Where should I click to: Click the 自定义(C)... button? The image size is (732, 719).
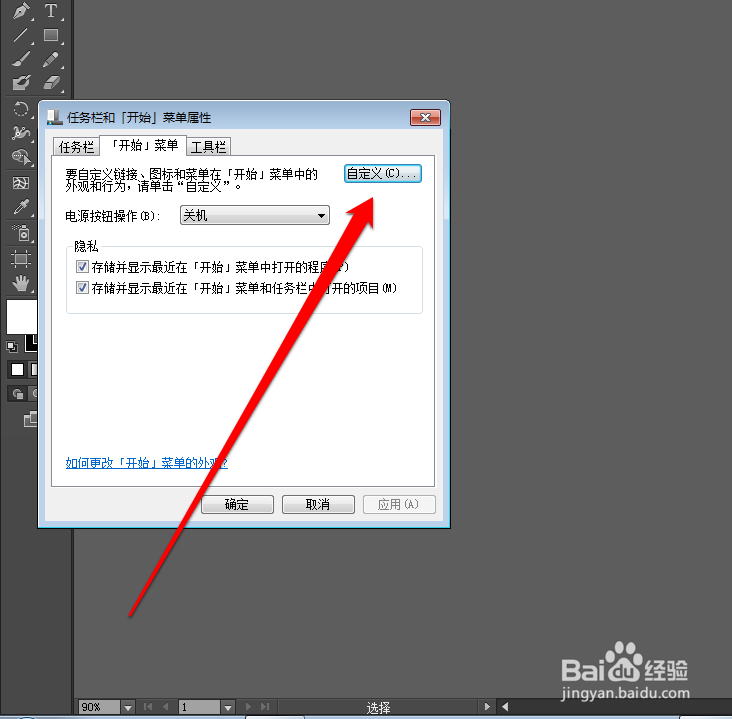pyautogui.click(x=383, y=174)
